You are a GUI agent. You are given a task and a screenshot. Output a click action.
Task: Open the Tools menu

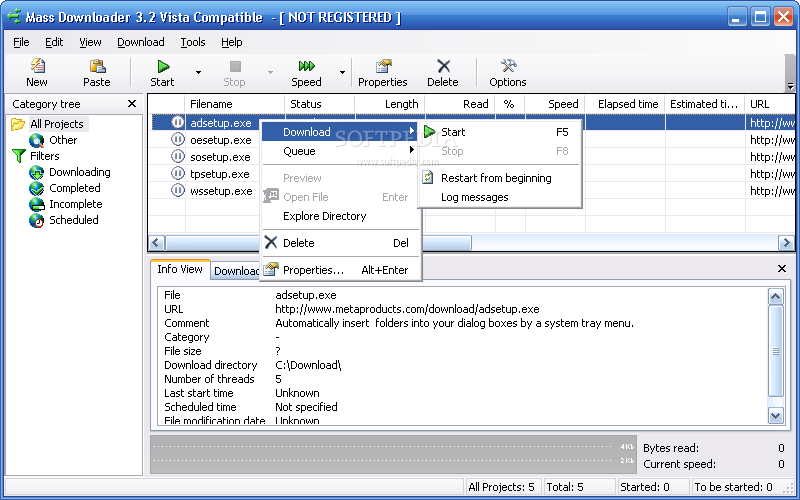[x=193, y=42]
